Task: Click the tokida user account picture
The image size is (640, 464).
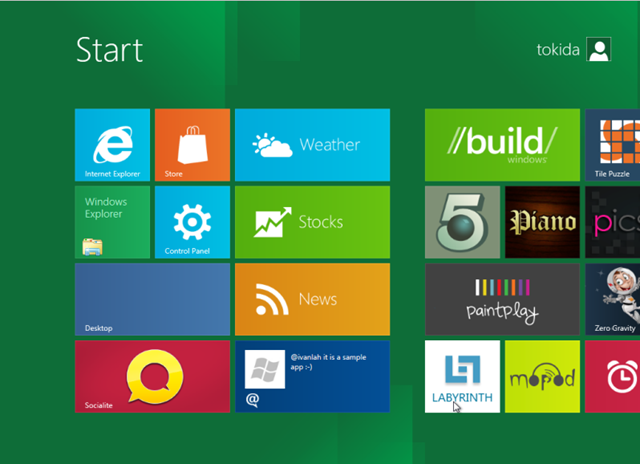Action: coord(599,50)
